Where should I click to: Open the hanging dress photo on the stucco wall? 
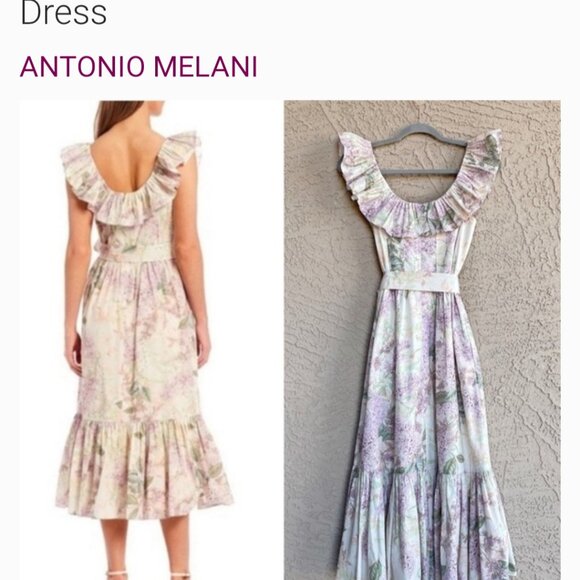[422, 340]
